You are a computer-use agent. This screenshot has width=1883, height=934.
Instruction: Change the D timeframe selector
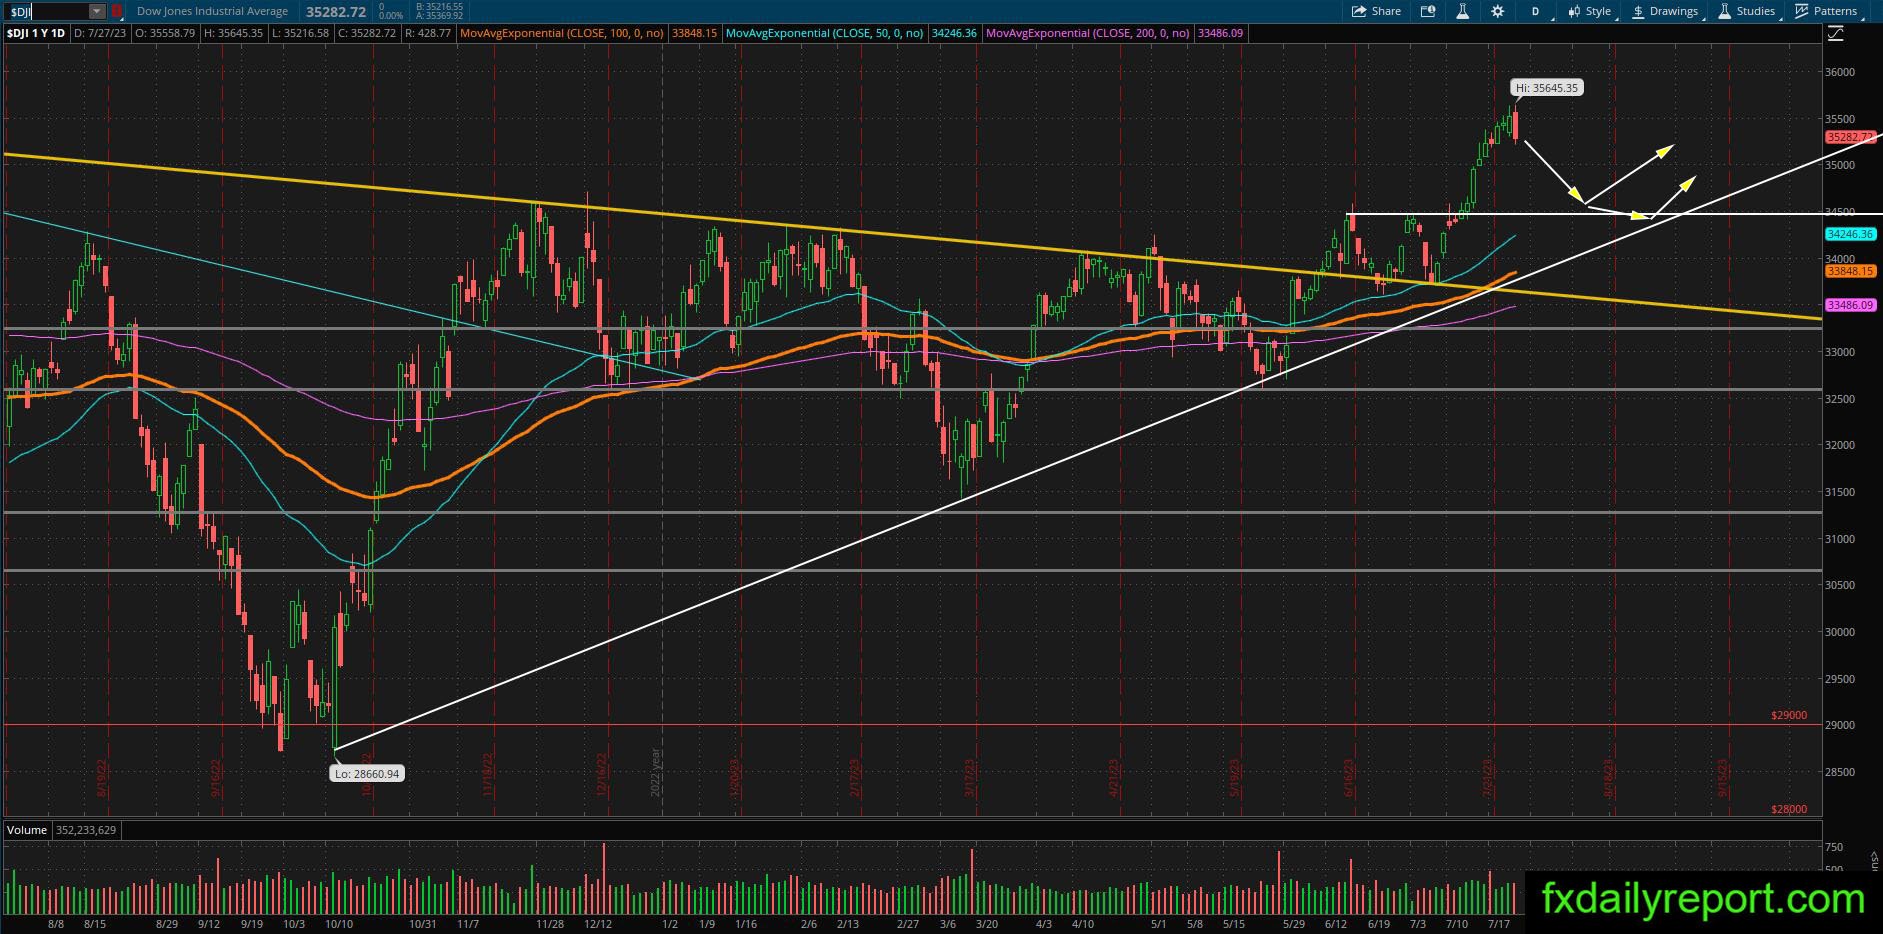pos(1535,11)
